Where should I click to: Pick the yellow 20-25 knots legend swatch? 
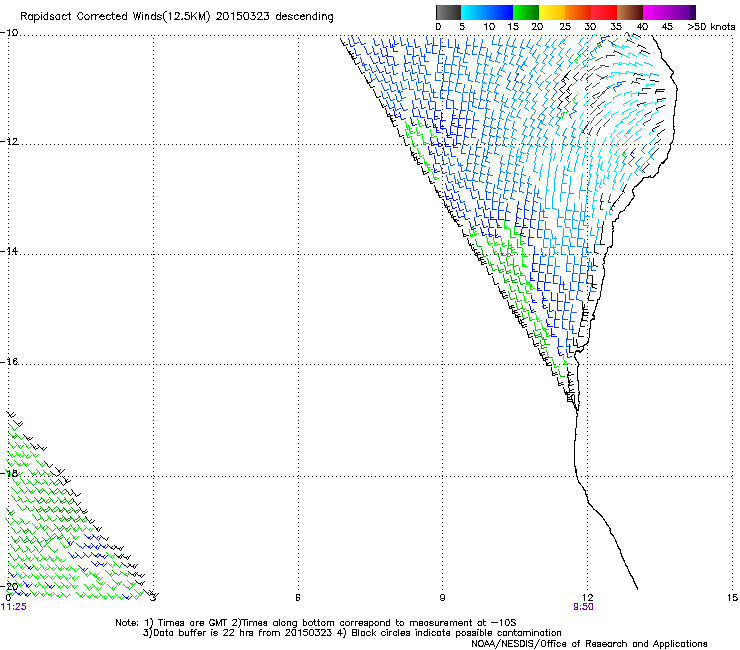tap(552, 12)
